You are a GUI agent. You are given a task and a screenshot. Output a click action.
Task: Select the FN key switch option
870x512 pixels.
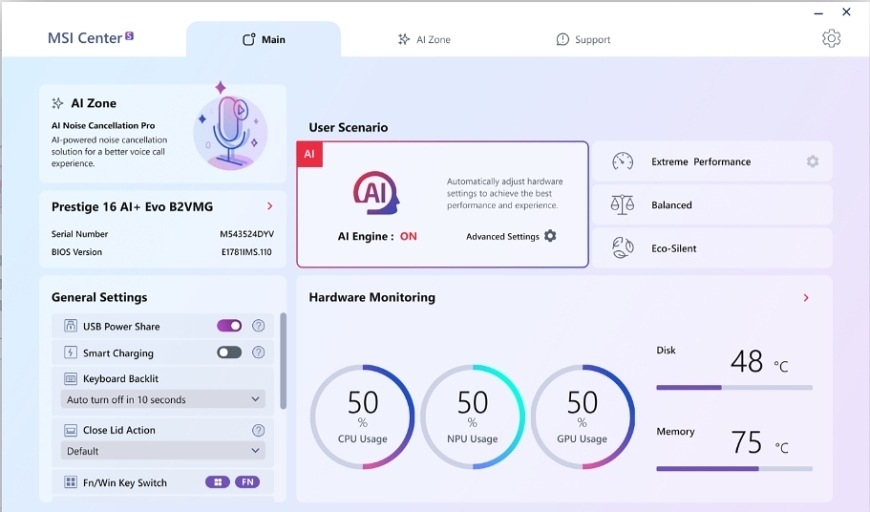tap(247, 482)
